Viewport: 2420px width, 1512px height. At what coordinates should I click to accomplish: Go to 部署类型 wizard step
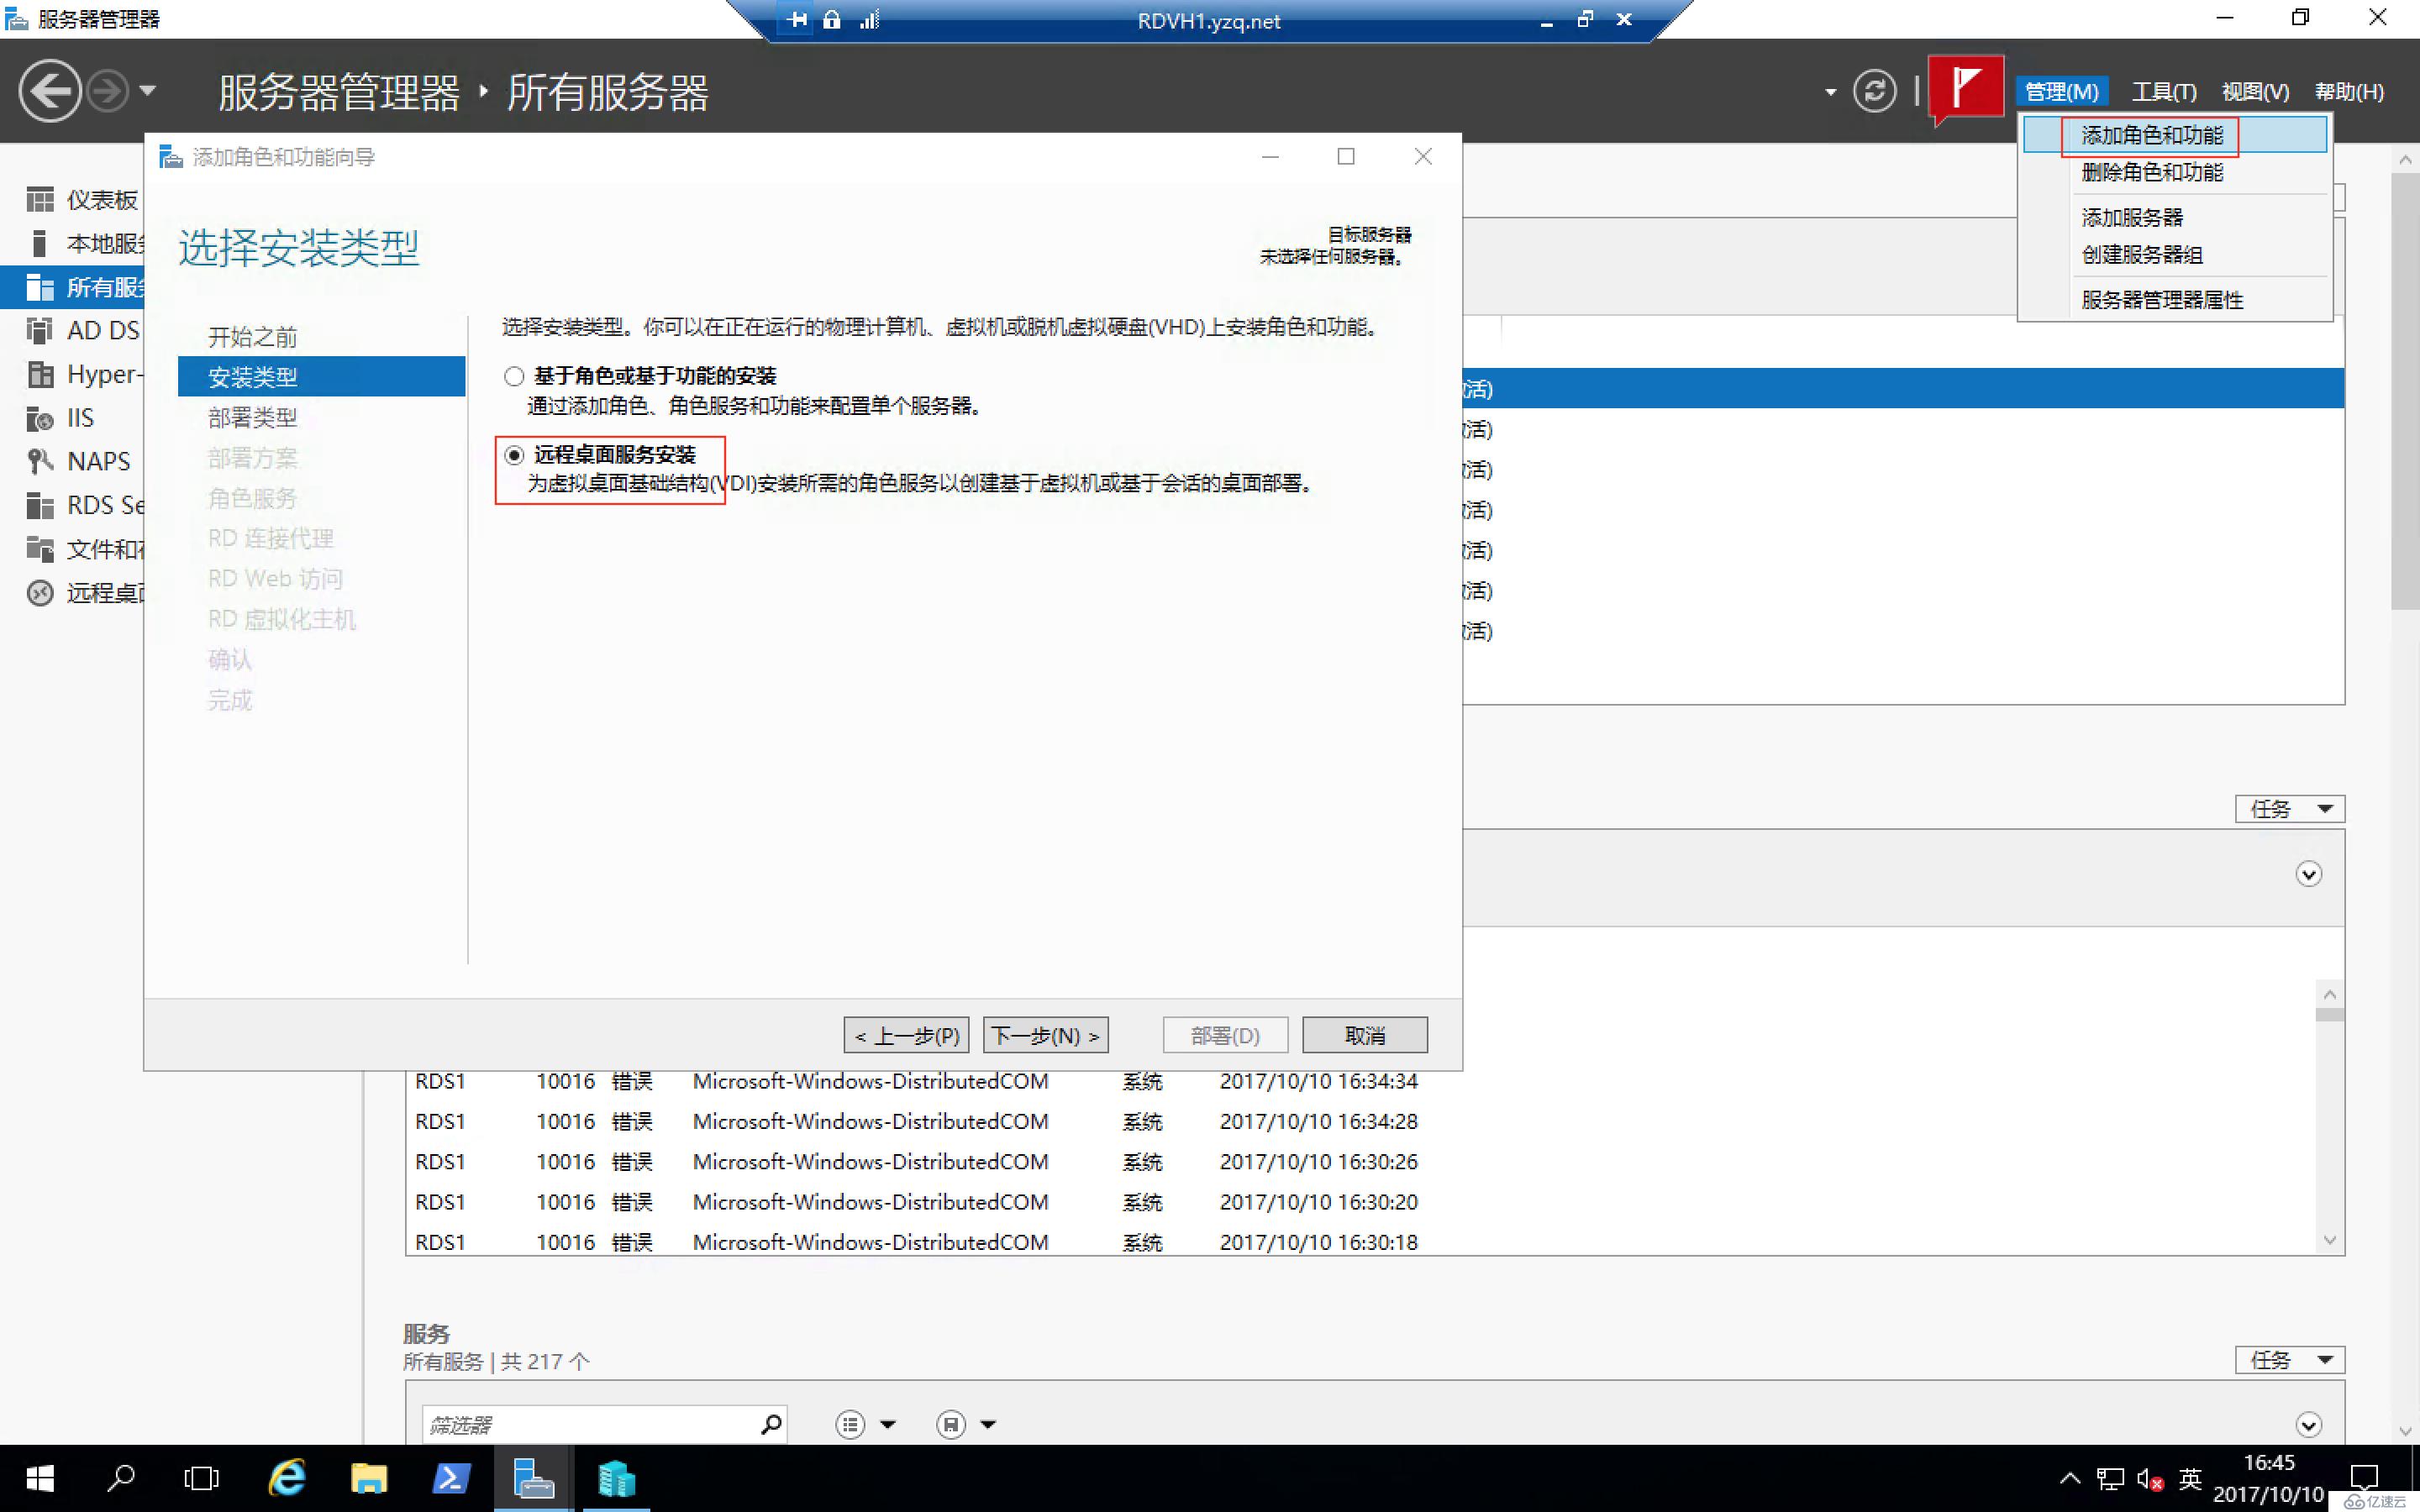[x=252, y=417]
